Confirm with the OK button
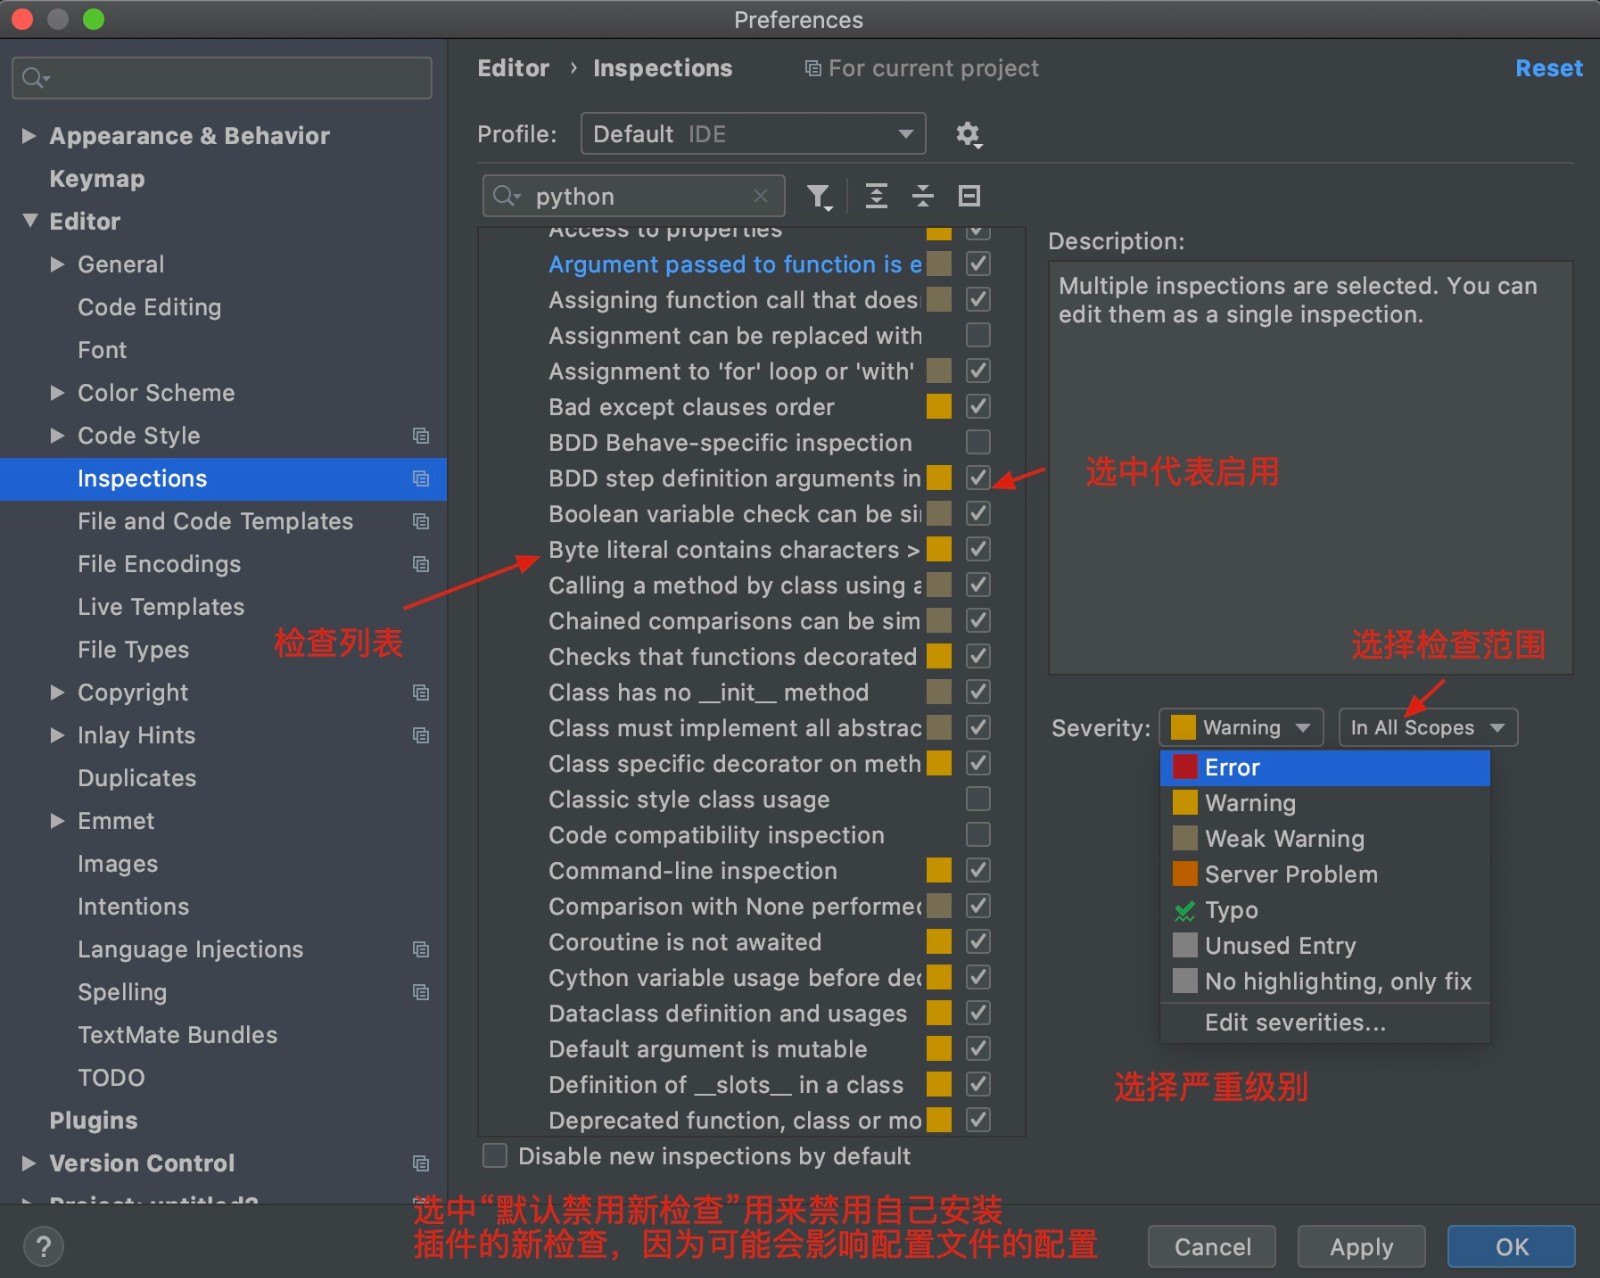Screen dimensions: 1600x1278 (x=1511, y=1246)
